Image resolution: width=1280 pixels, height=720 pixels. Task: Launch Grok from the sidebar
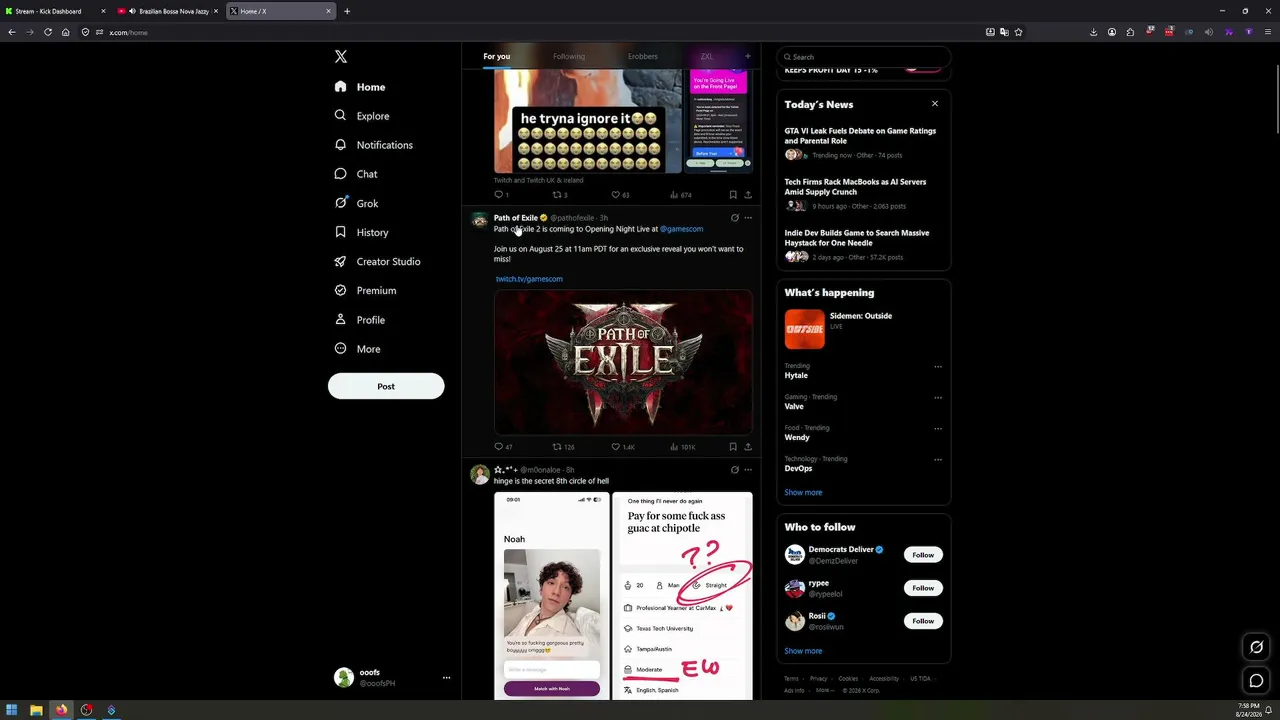coord(356,203)
